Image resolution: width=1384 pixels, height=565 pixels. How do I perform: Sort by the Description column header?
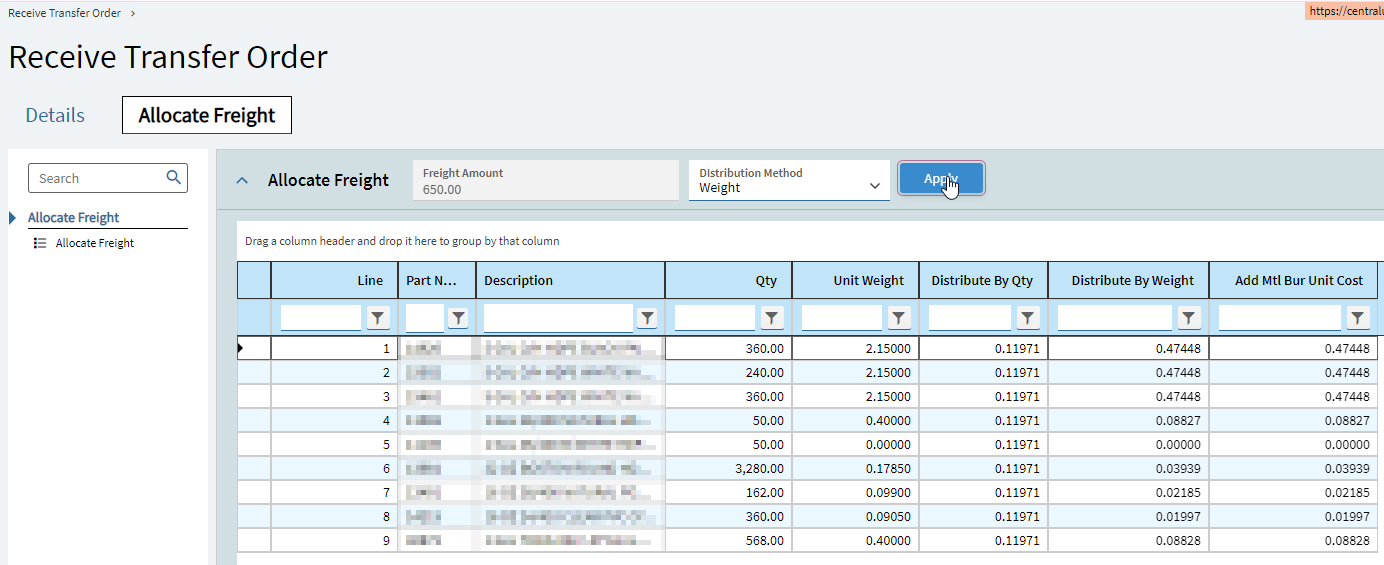(570, 280)
